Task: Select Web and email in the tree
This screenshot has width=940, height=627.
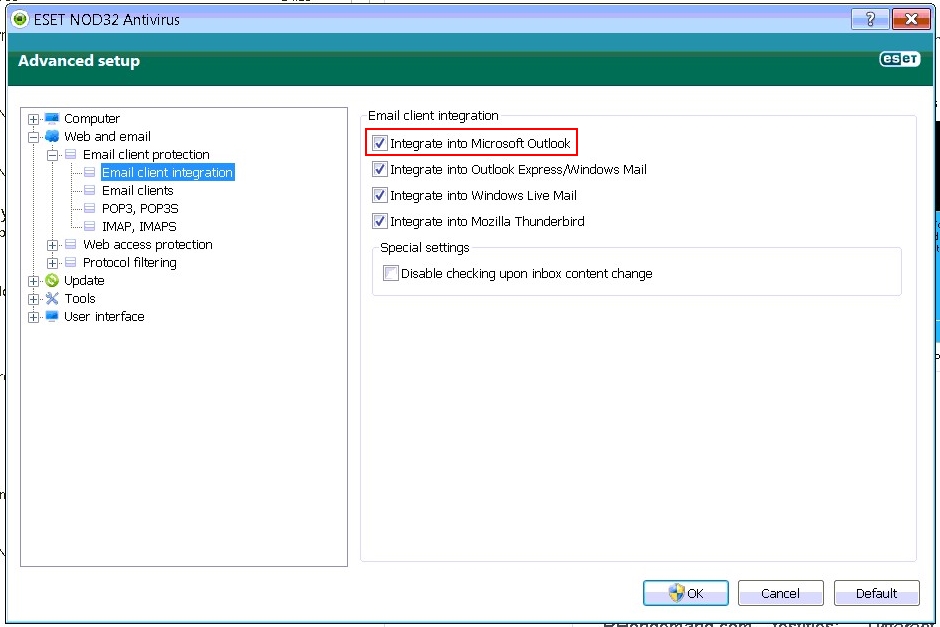Action: pyautogui.click(x=107, y=136)
